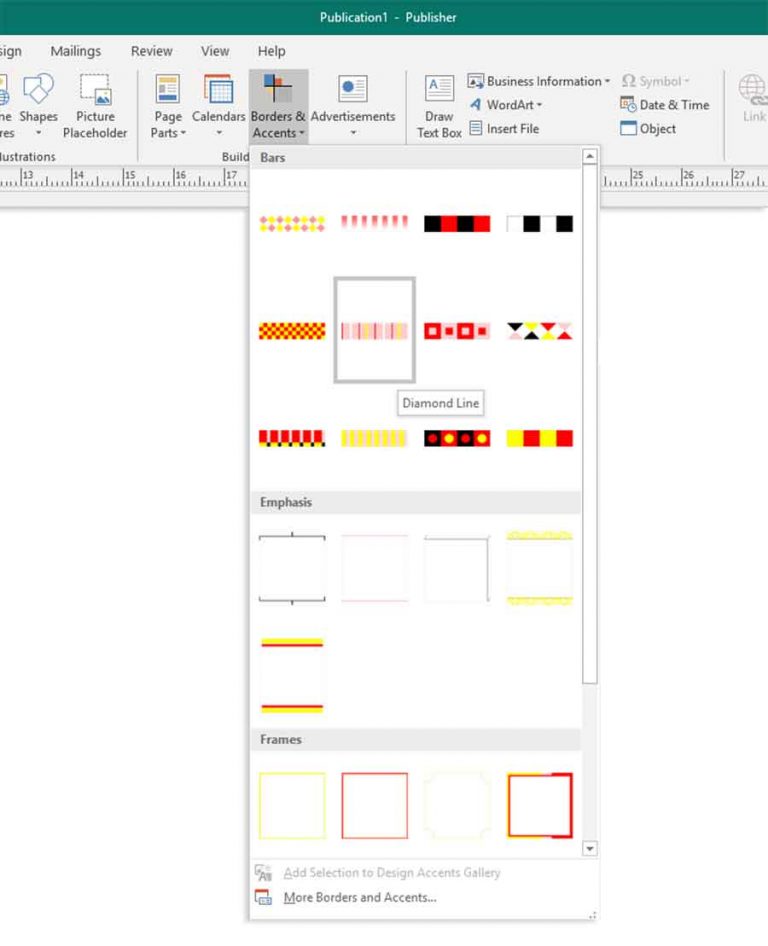Viewport: 768px width, 946px height.
Task: Insert an Object
Action: coord(648,129)
